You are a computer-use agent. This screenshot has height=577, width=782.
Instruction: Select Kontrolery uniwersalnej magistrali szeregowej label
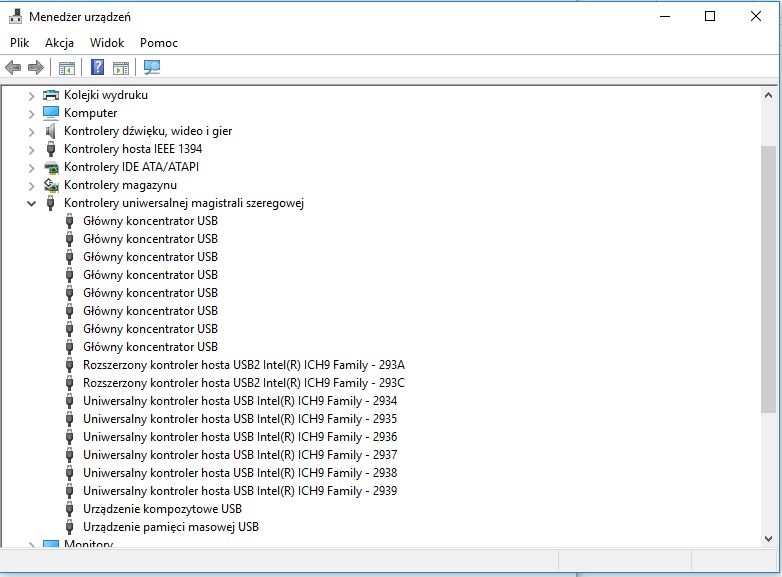pos(184,203)
